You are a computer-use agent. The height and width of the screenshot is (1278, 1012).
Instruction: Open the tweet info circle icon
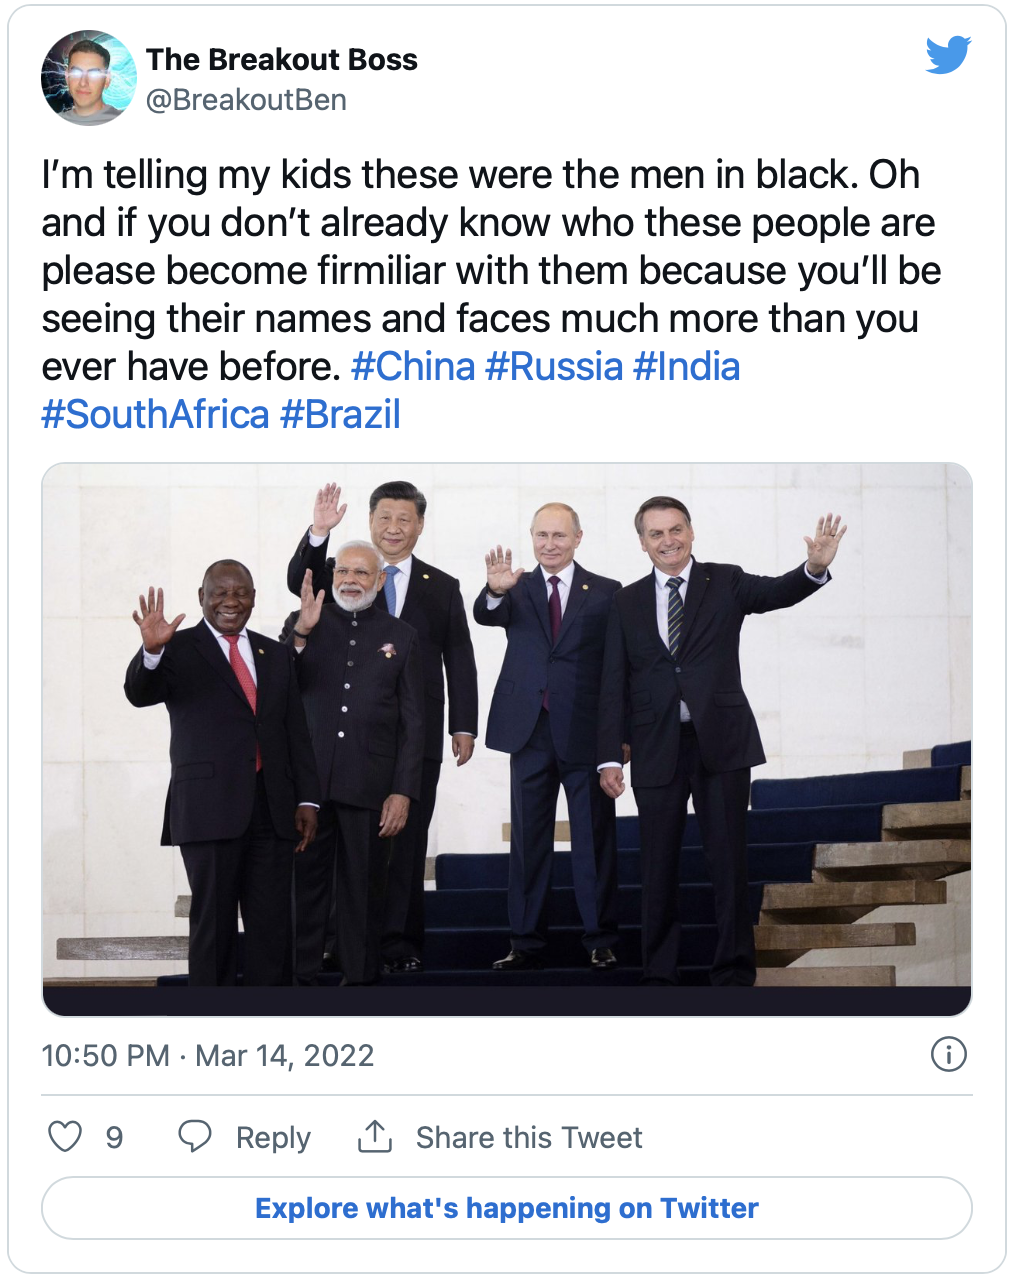(948, 1054)
